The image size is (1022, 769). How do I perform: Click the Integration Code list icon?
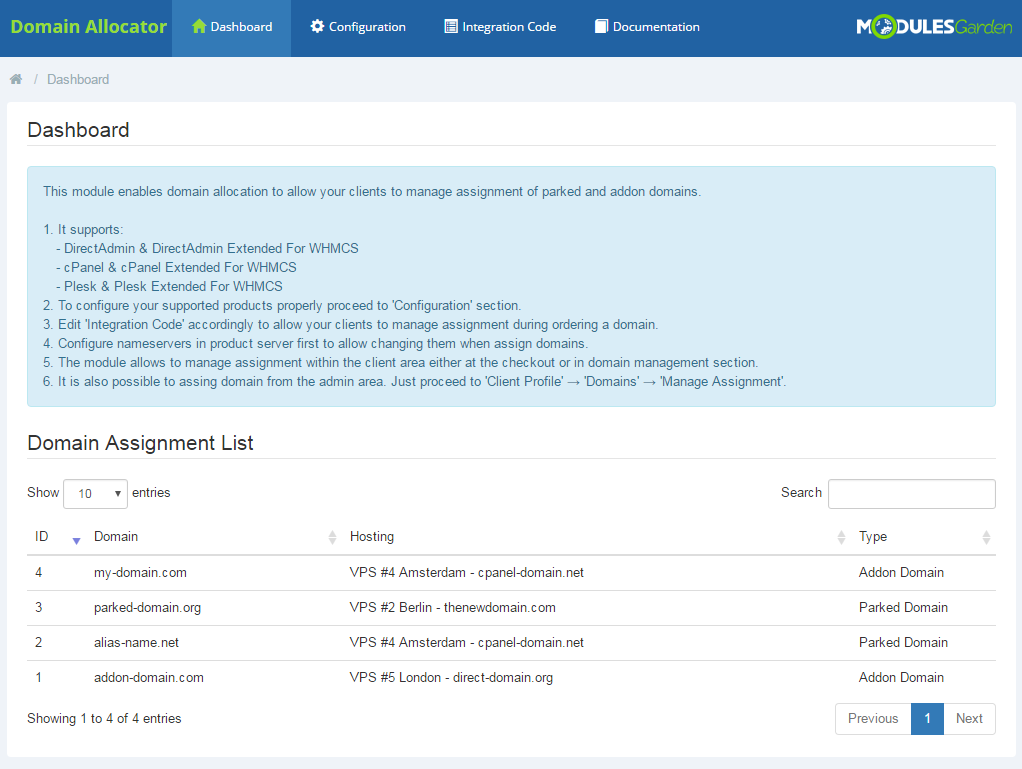pyautogui.click(x=449, y=27)
